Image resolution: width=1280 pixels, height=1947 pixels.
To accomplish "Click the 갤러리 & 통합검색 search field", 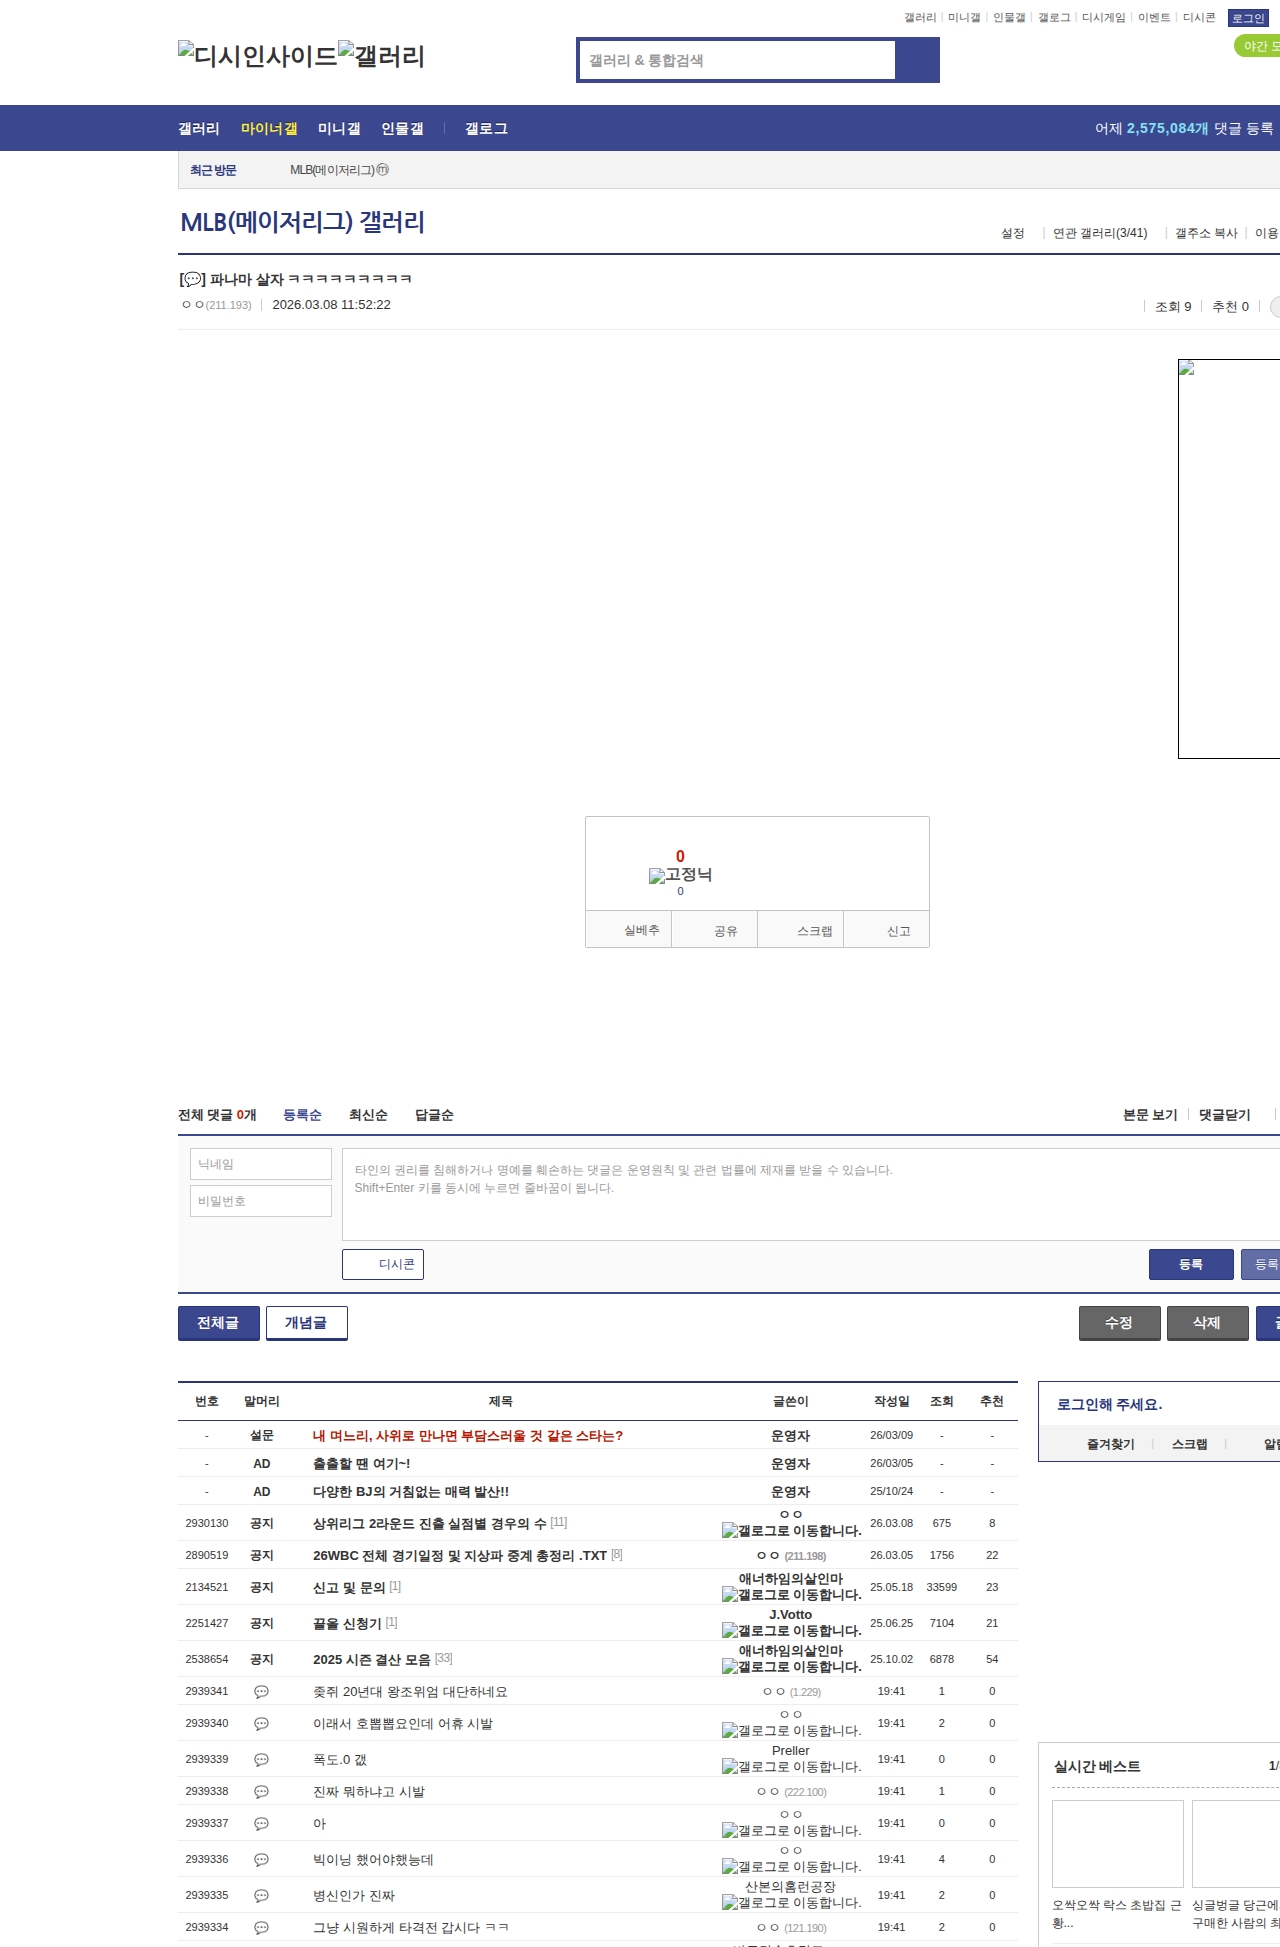I will pos(738,60).
